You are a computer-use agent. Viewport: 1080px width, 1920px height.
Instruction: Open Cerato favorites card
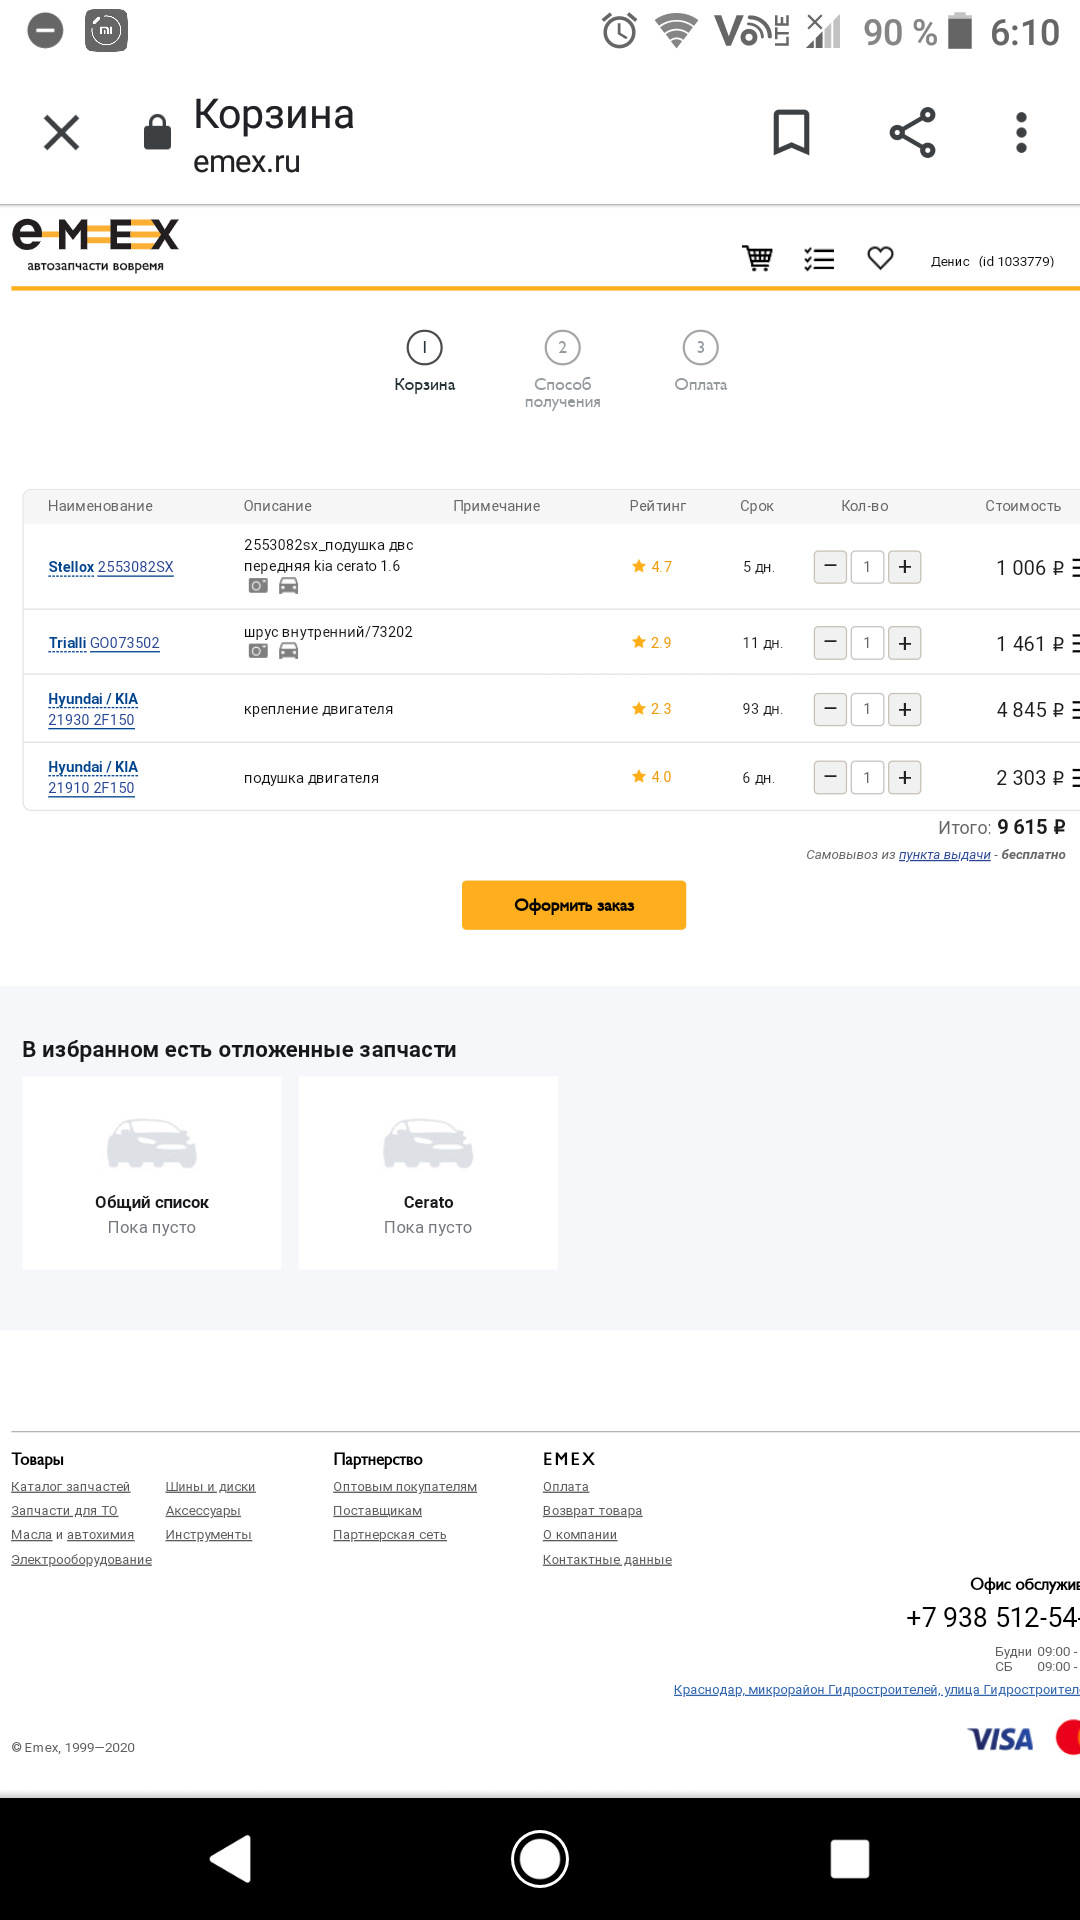[428, 1173]
